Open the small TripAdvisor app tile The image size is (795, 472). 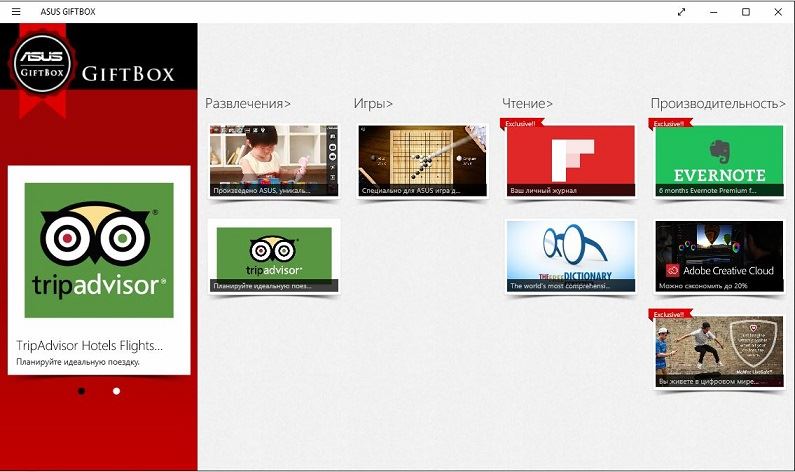[274, 256]
